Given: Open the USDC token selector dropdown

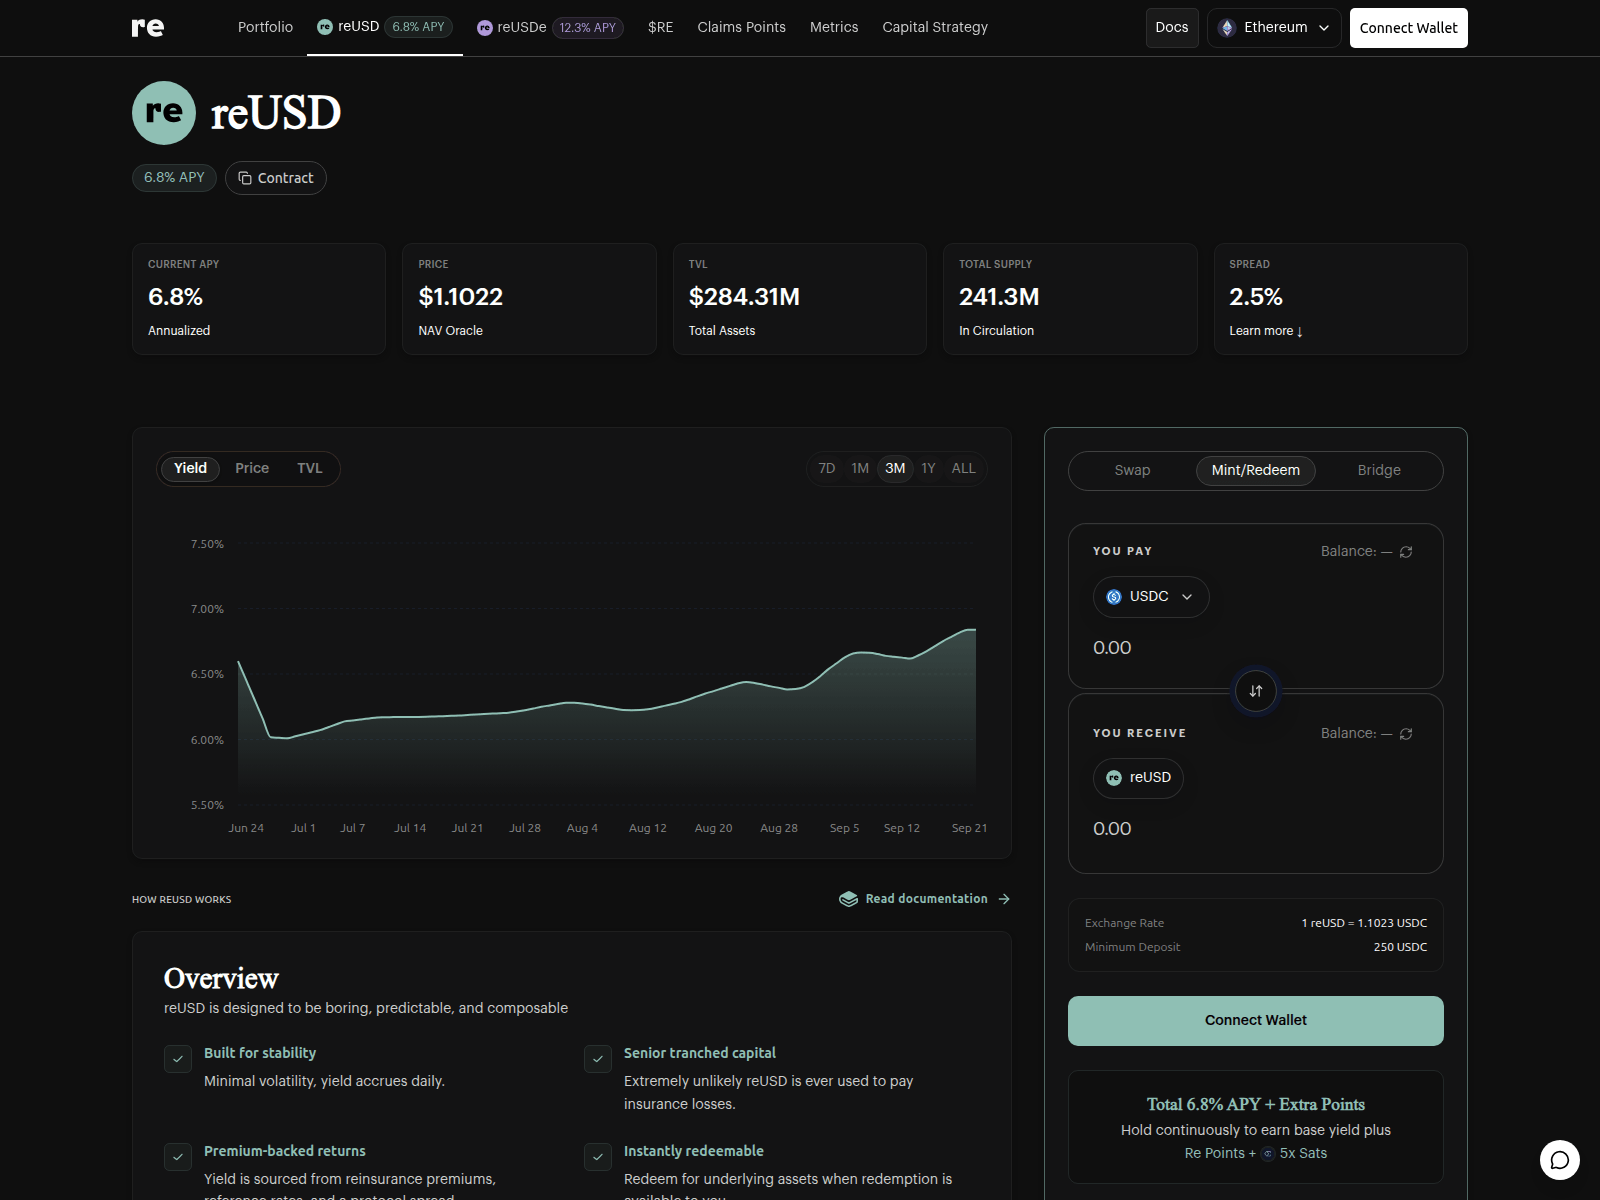Looking at the screenshot, I should 1151,597.
